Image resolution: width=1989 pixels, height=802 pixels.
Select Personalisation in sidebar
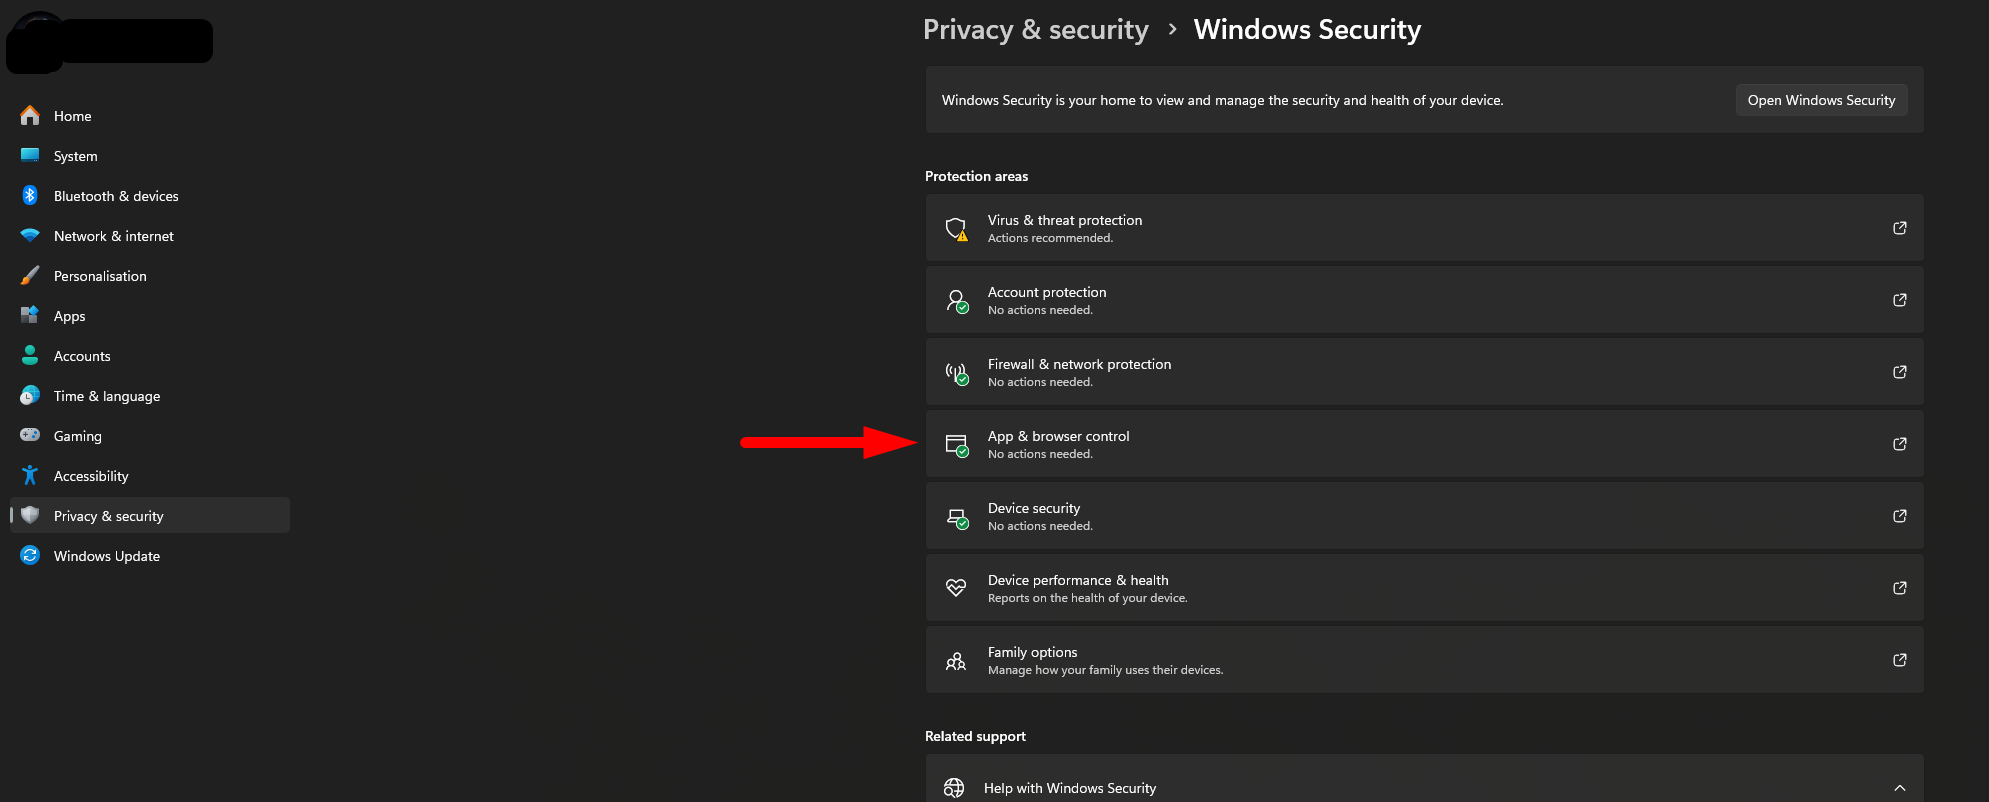tap(150, 276)
